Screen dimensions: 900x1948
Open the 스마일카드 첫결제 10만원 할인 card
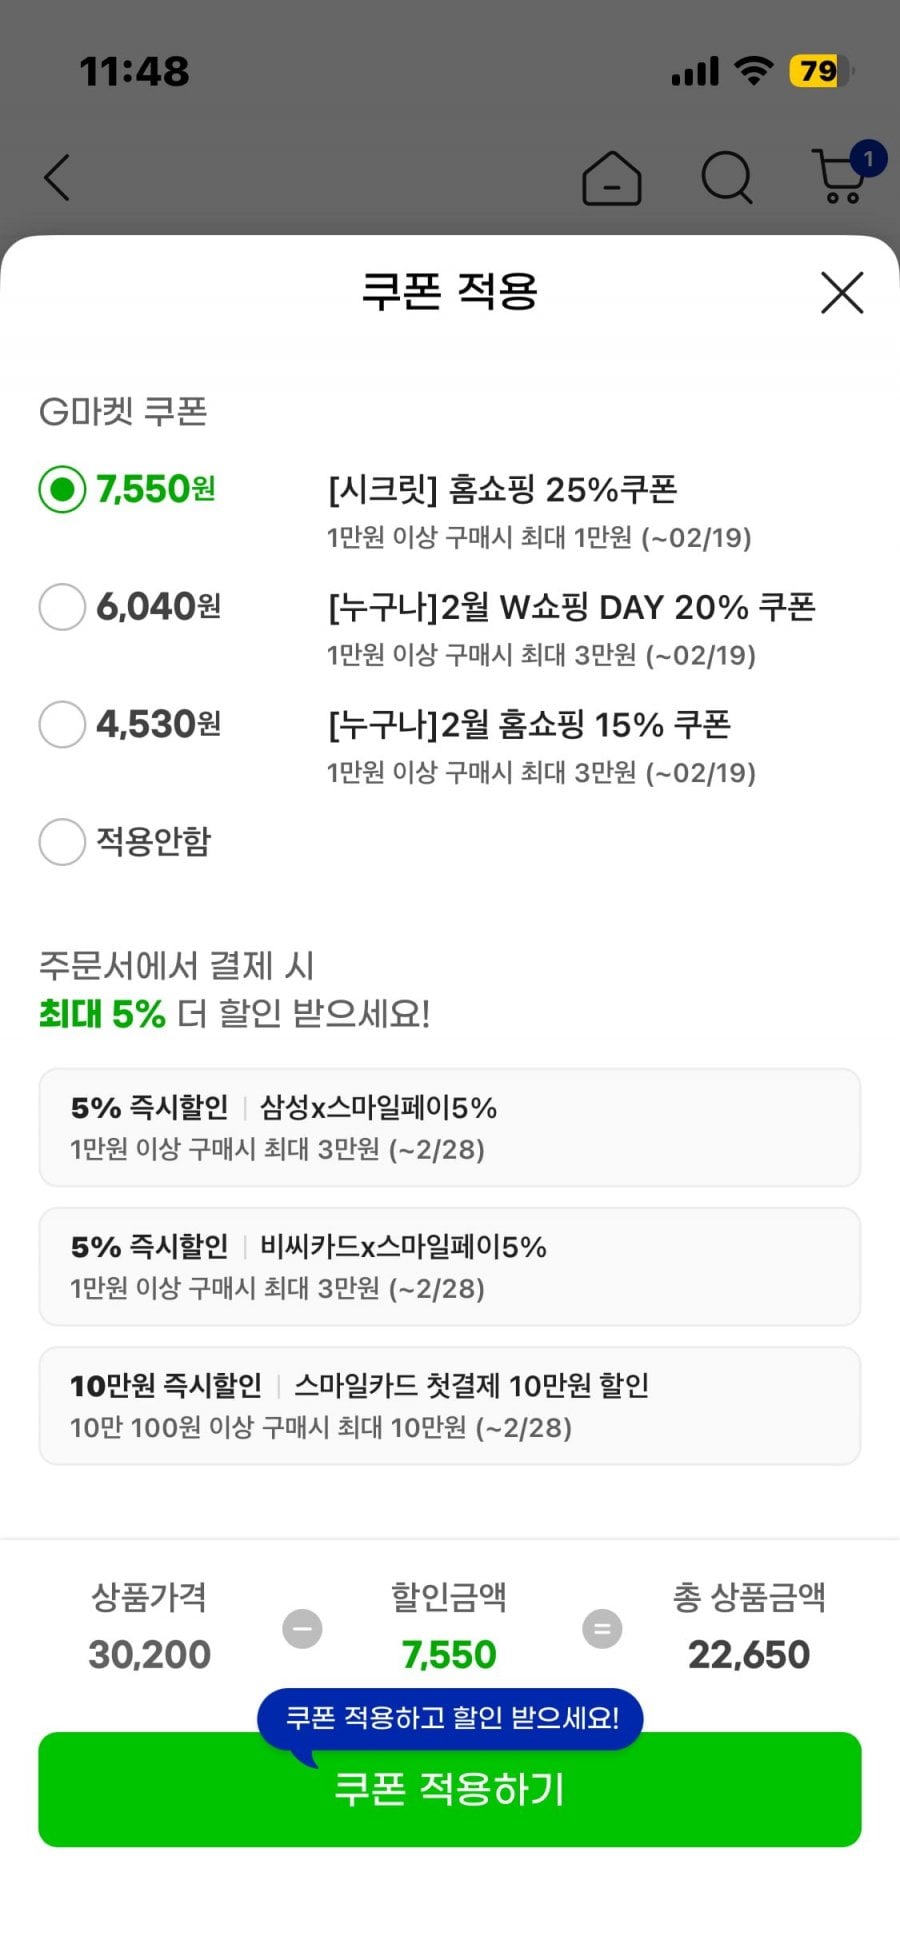coord(450,1405)
